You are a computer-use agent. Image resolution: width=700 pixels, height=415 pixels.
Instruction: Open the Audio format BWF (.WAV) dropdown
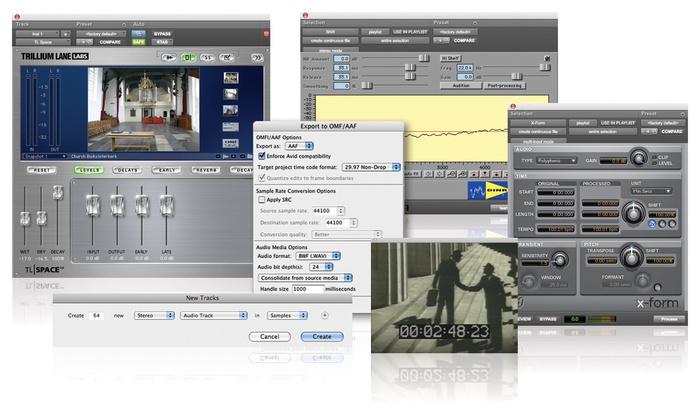[x=318, y=256]
